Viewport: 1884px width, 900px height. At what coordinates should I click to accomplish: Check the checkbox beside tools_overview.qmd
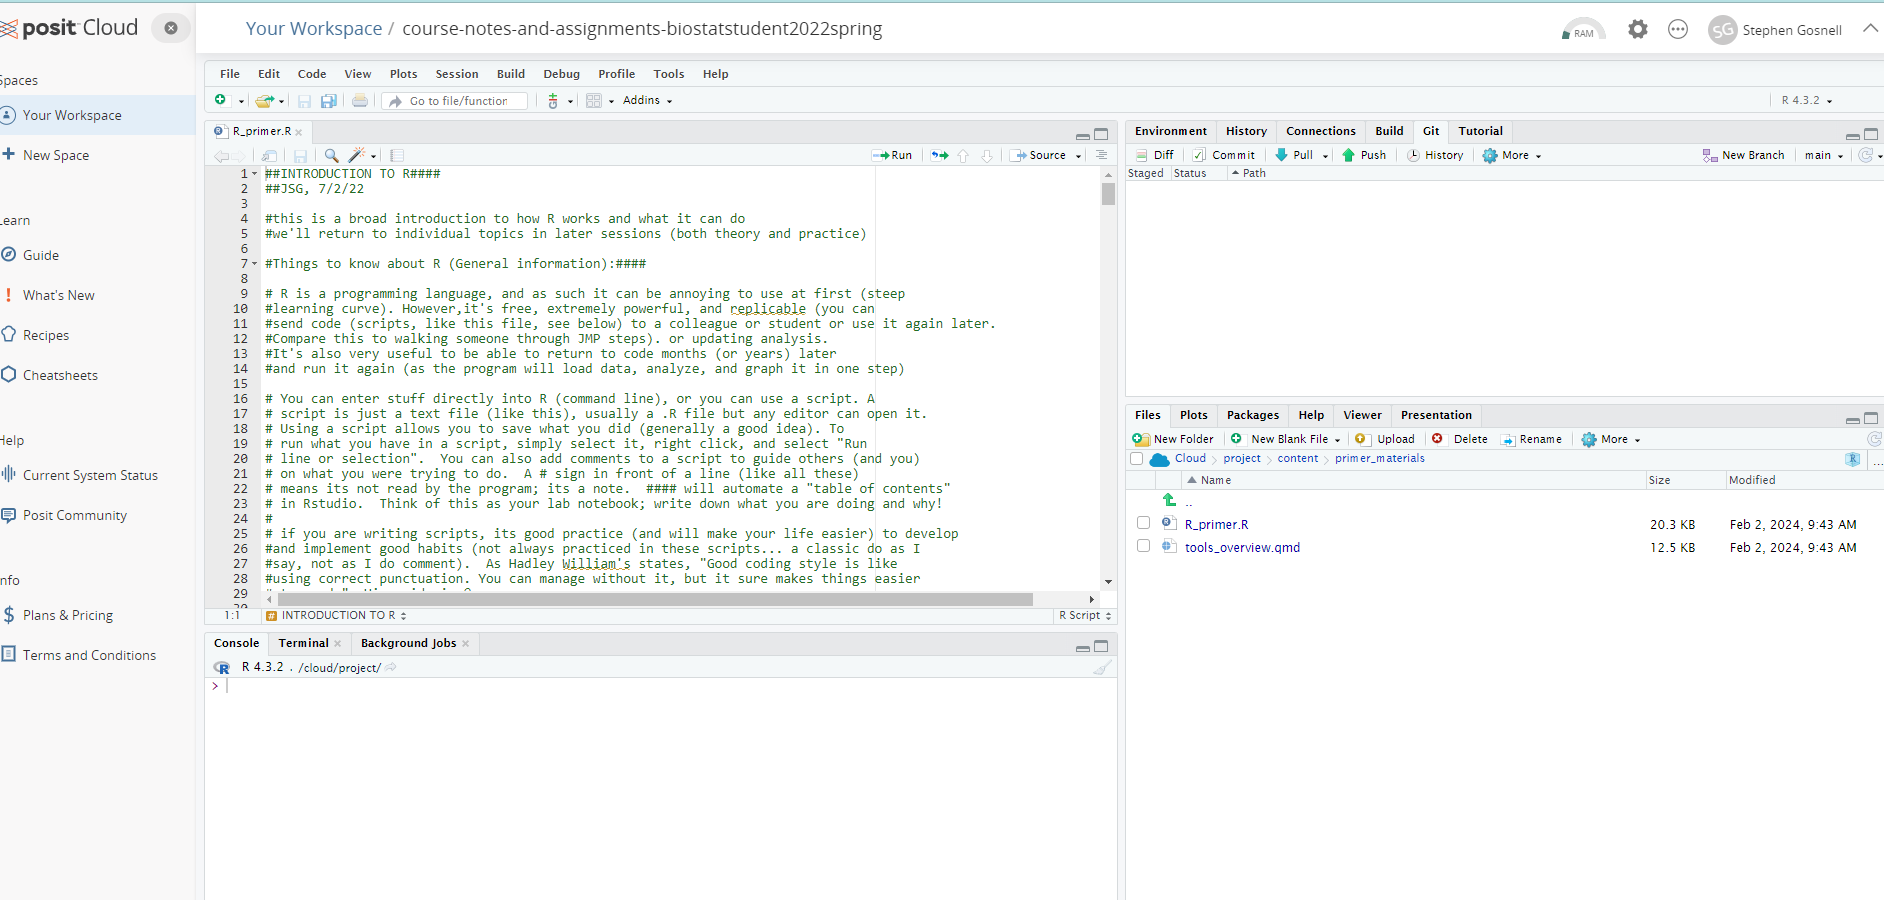coord(1143,546)
